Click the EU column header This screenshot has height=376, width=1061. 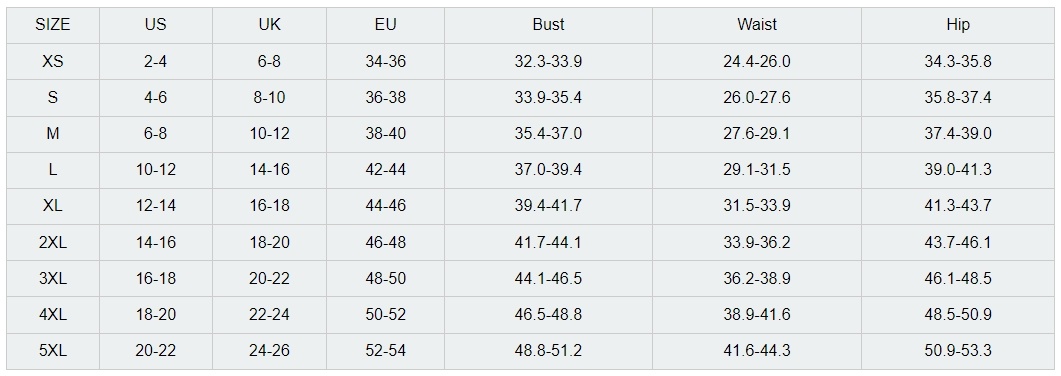tap(386, 25)
